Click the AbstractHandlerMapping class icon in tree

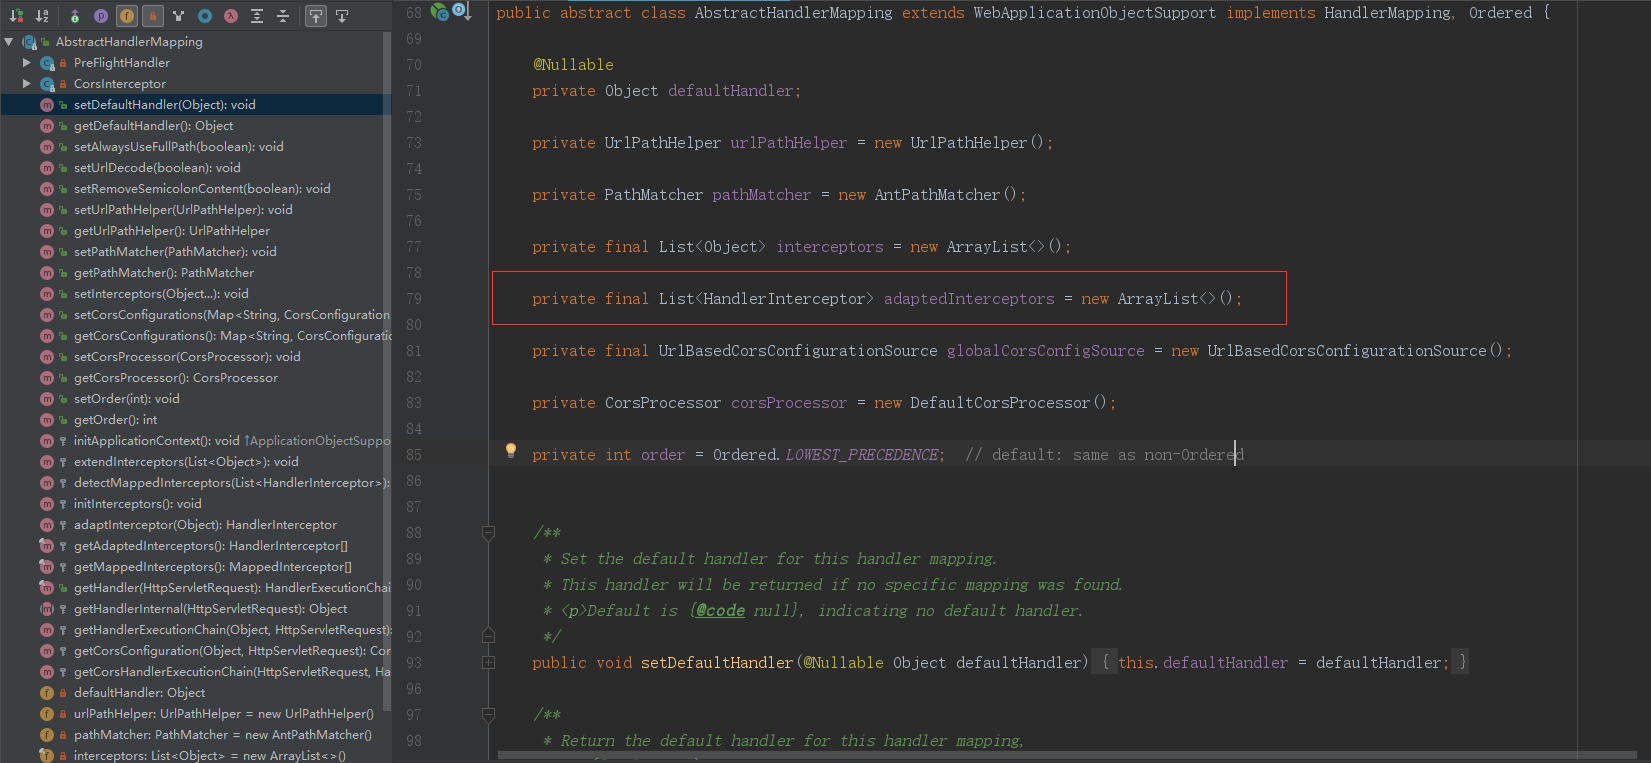tap(29, 42)
